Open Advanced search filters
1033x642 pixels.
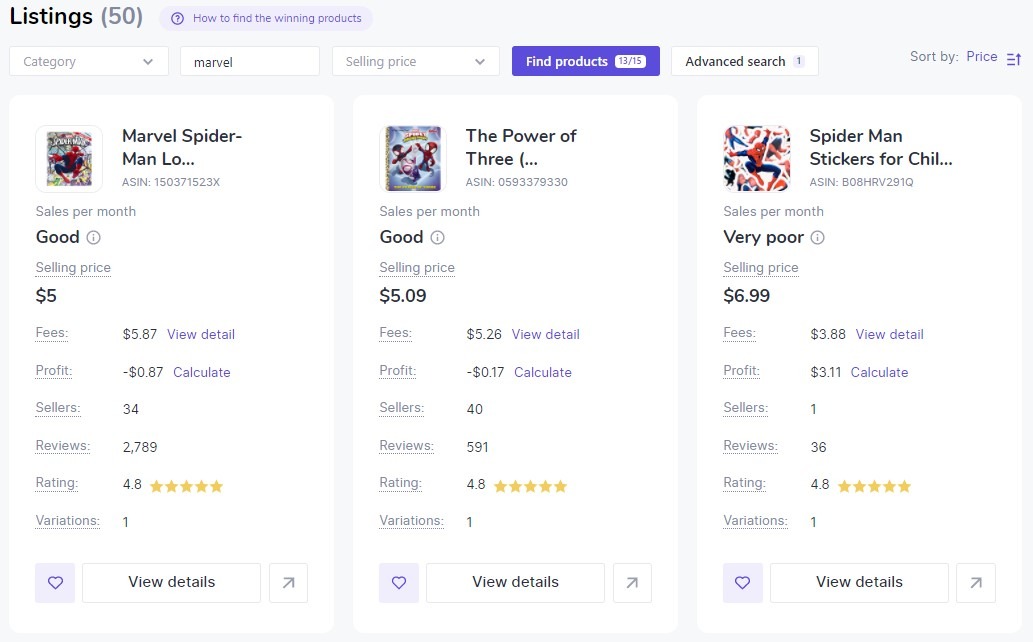pos(745,61)
